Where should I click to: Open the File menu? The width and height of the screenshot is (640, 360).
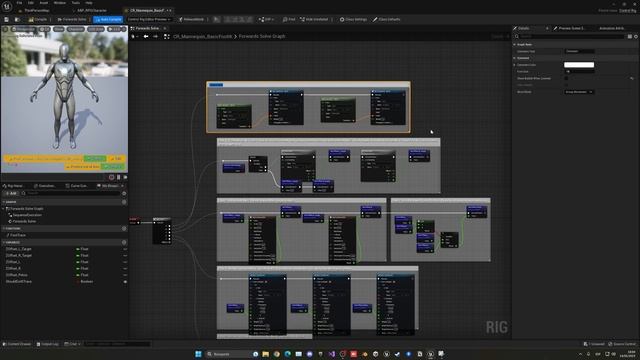click(19, 3)
